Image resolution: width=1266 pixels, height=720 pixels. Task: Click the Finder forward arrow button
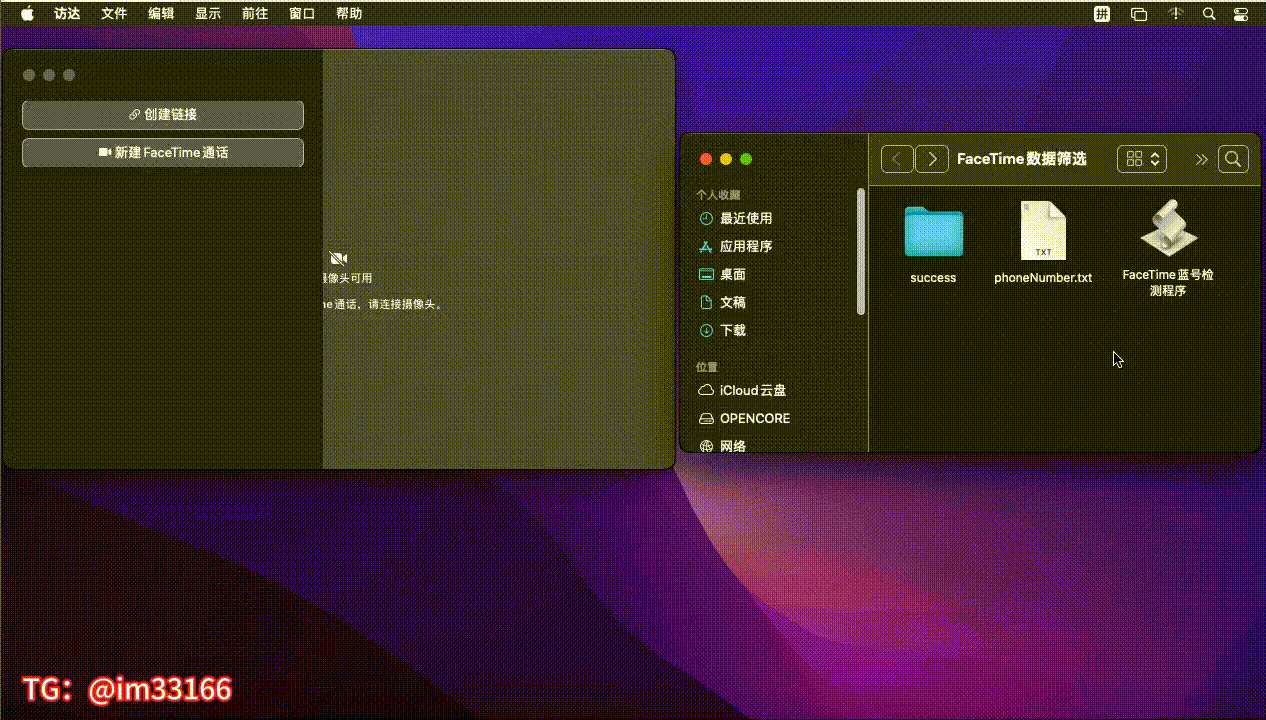pyautogui.click(x=932, y=159)
